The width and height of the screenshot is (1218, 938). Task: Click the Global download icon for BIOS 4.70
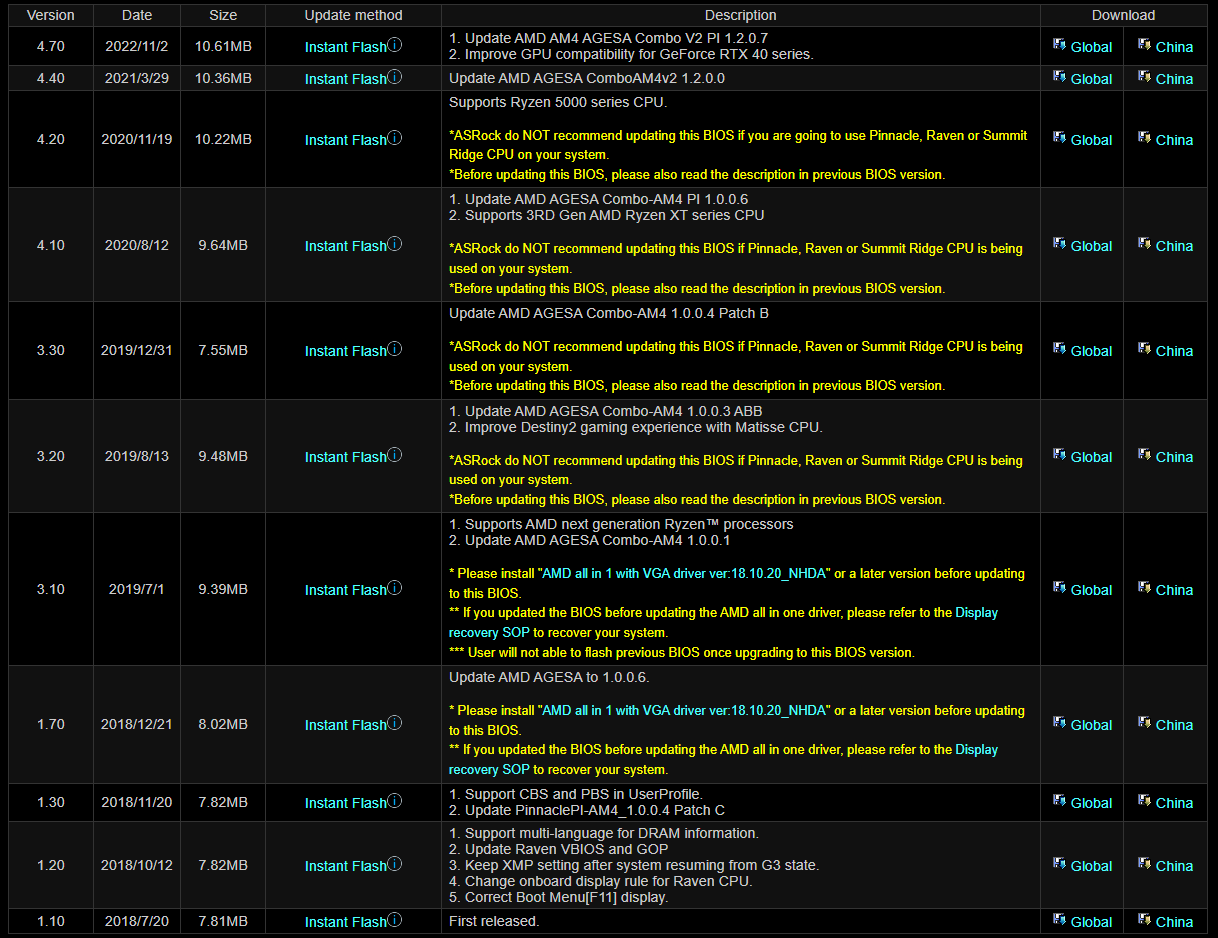tap(1059, 45)
